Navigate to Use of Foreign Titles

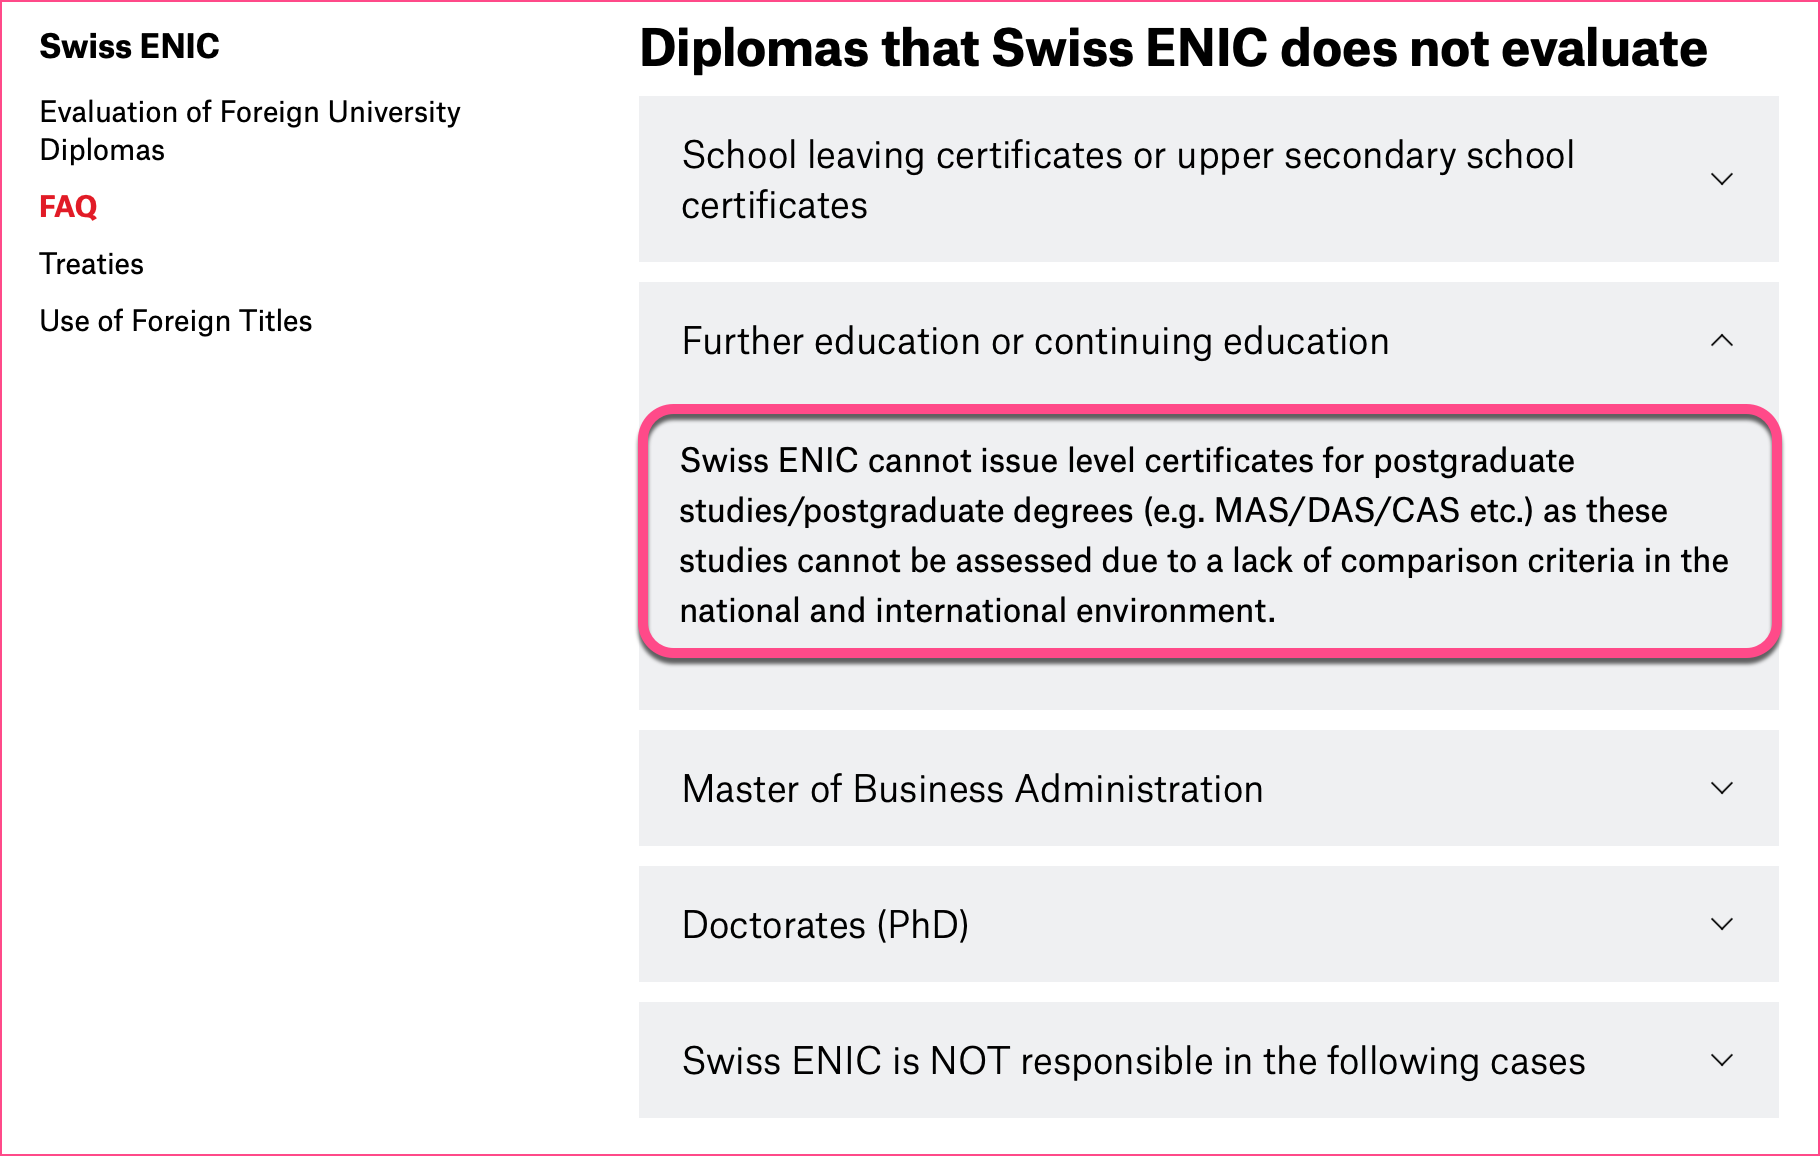pyautogui.click(x=175, y=321)
